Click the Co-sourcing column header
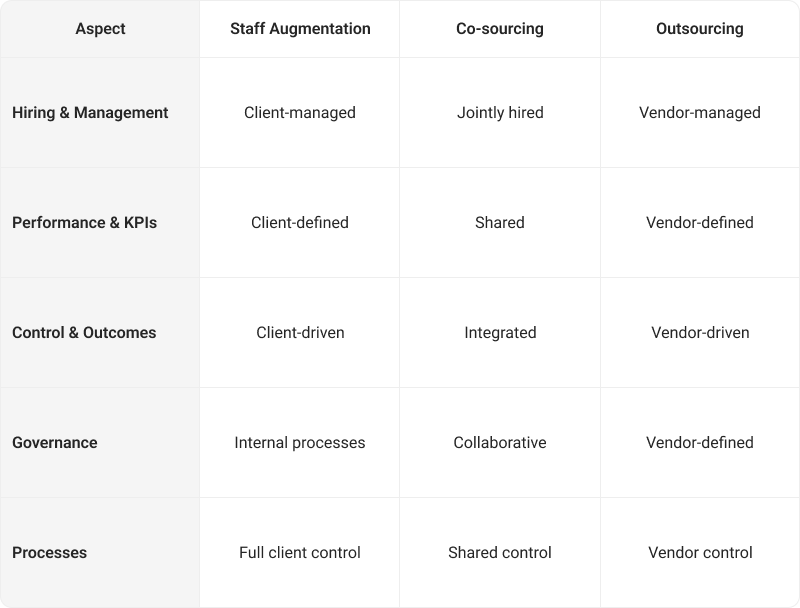The height and width of the screenshot is (608, 800). coord(500,29)
